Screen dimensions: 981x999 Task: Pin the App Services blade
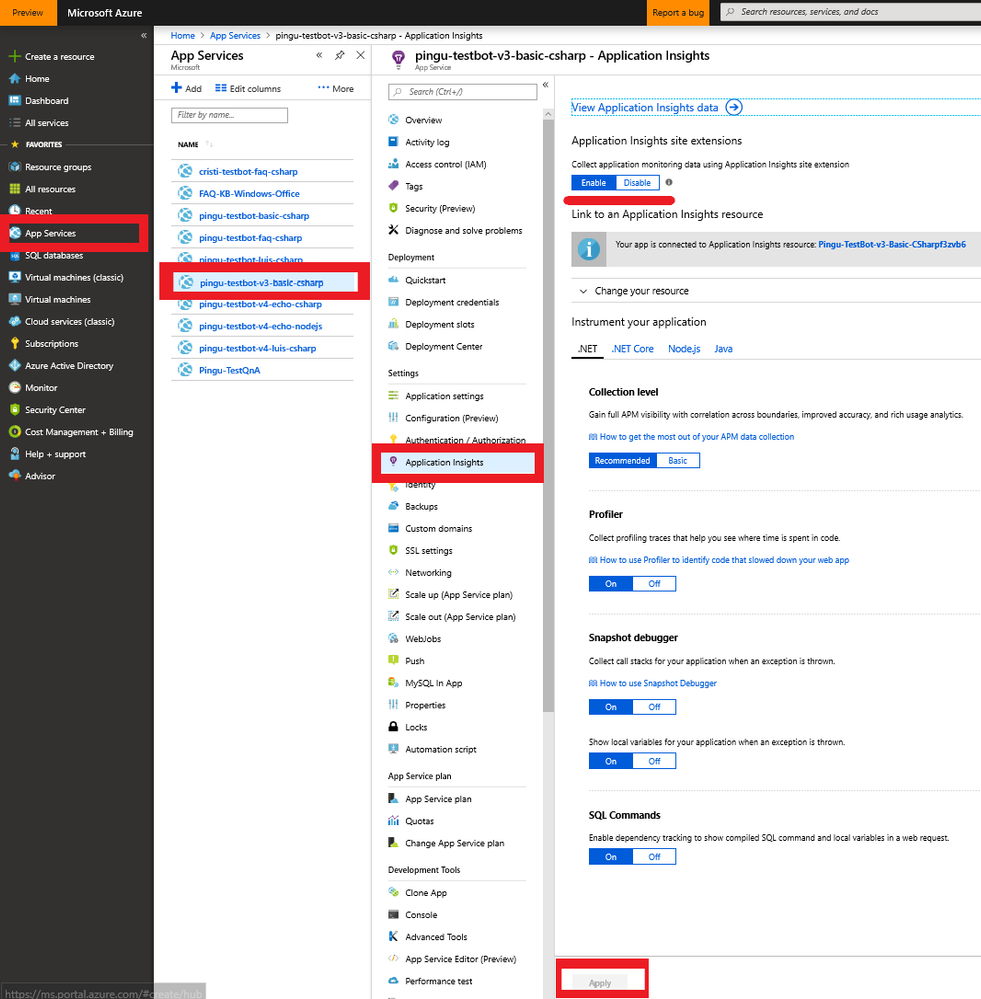coord(340,55)
